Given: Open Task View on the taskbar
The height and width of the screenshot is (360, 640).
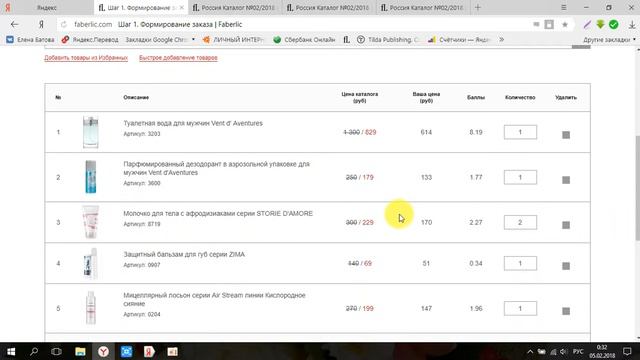Looking at the screenshot, I should (x=56, y=351).
